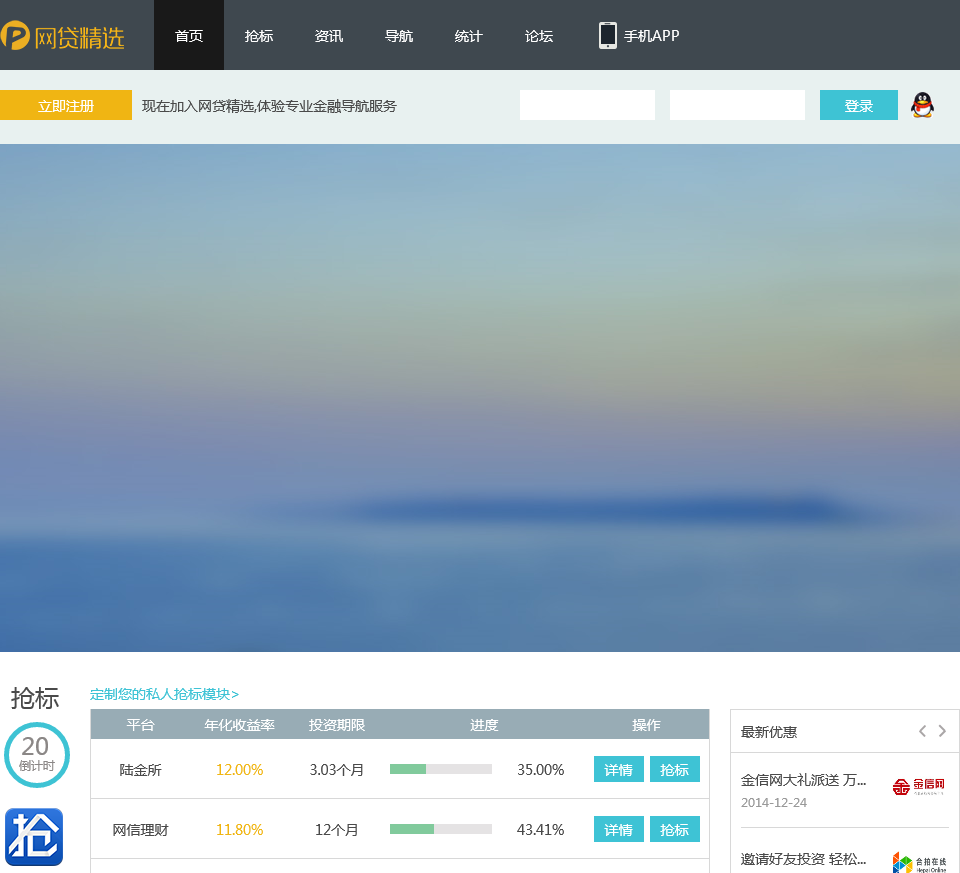
Task: Click the 43.41% progress value
Action: point(541,830)
